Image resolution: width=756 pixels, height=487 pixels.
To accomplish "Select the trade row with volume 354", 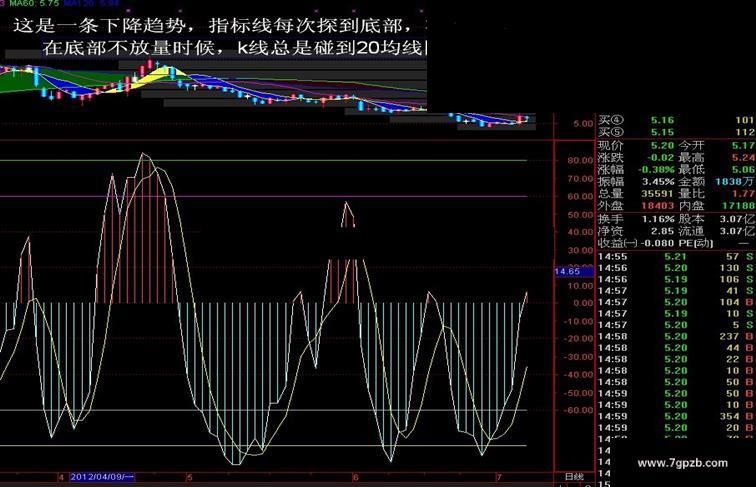I will pyautogui.click(x=676, y=417).
